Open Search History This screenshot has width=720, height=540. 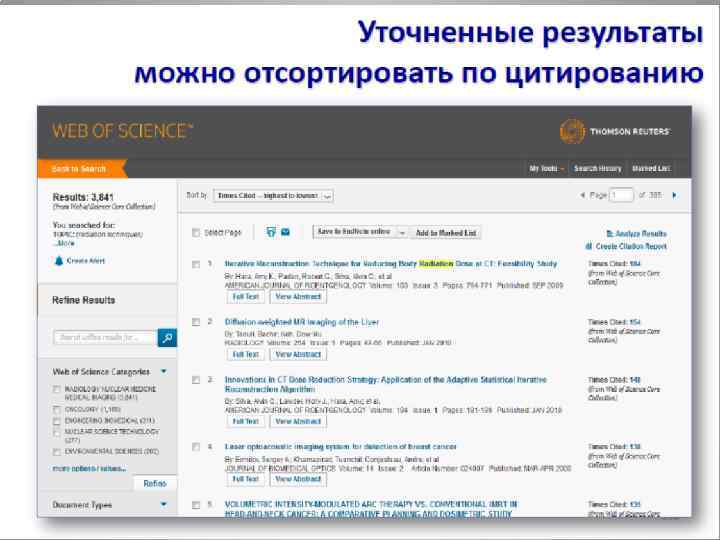click(x=597, y=169)
